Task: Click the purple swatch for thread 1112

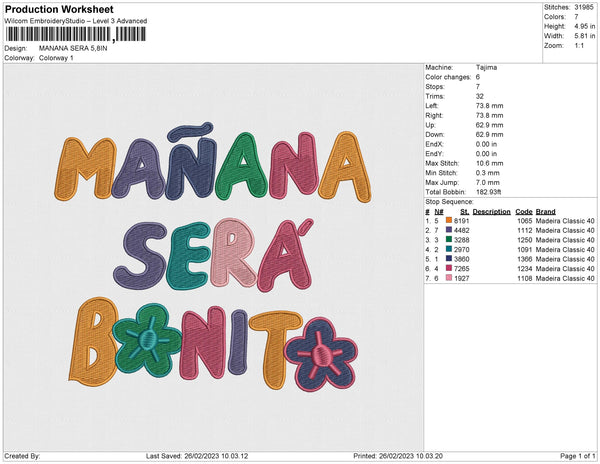Action: pos(449,230)
